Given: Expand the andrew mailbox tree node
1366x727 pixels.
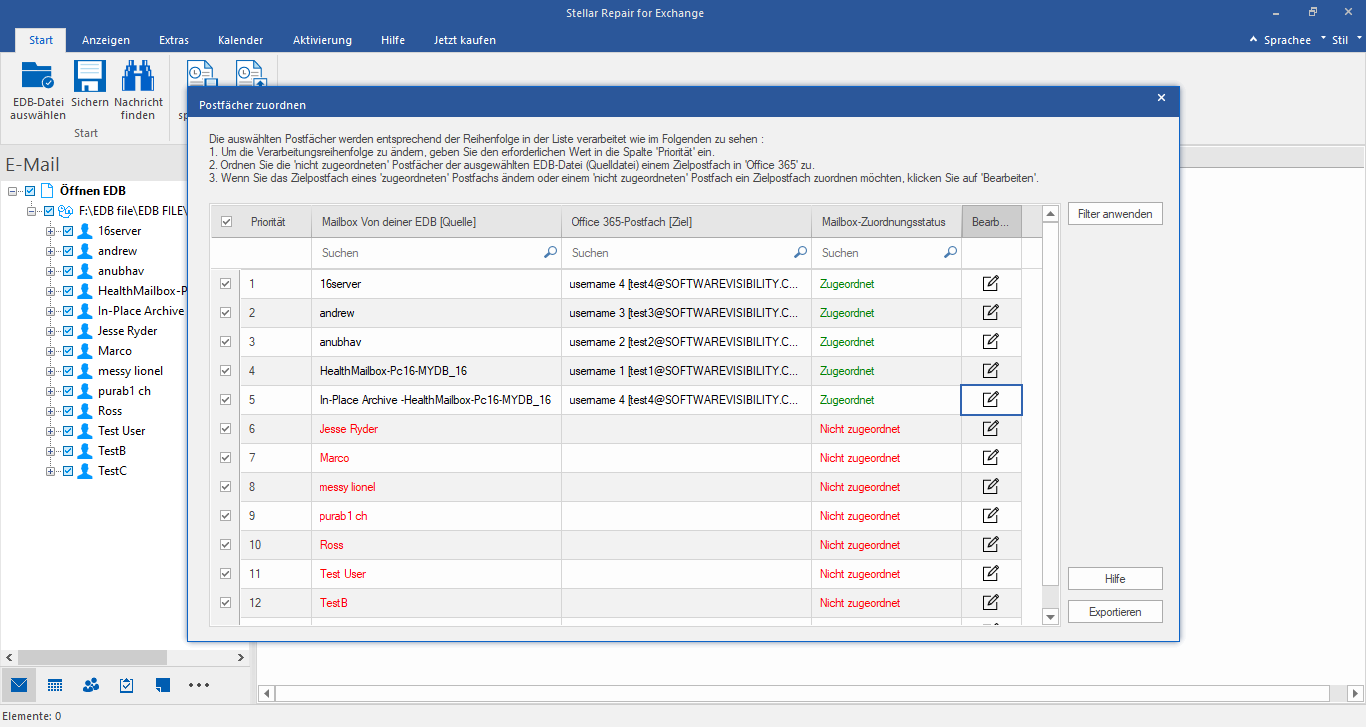Looking at the screenshot, I should [x=51, y=251].
